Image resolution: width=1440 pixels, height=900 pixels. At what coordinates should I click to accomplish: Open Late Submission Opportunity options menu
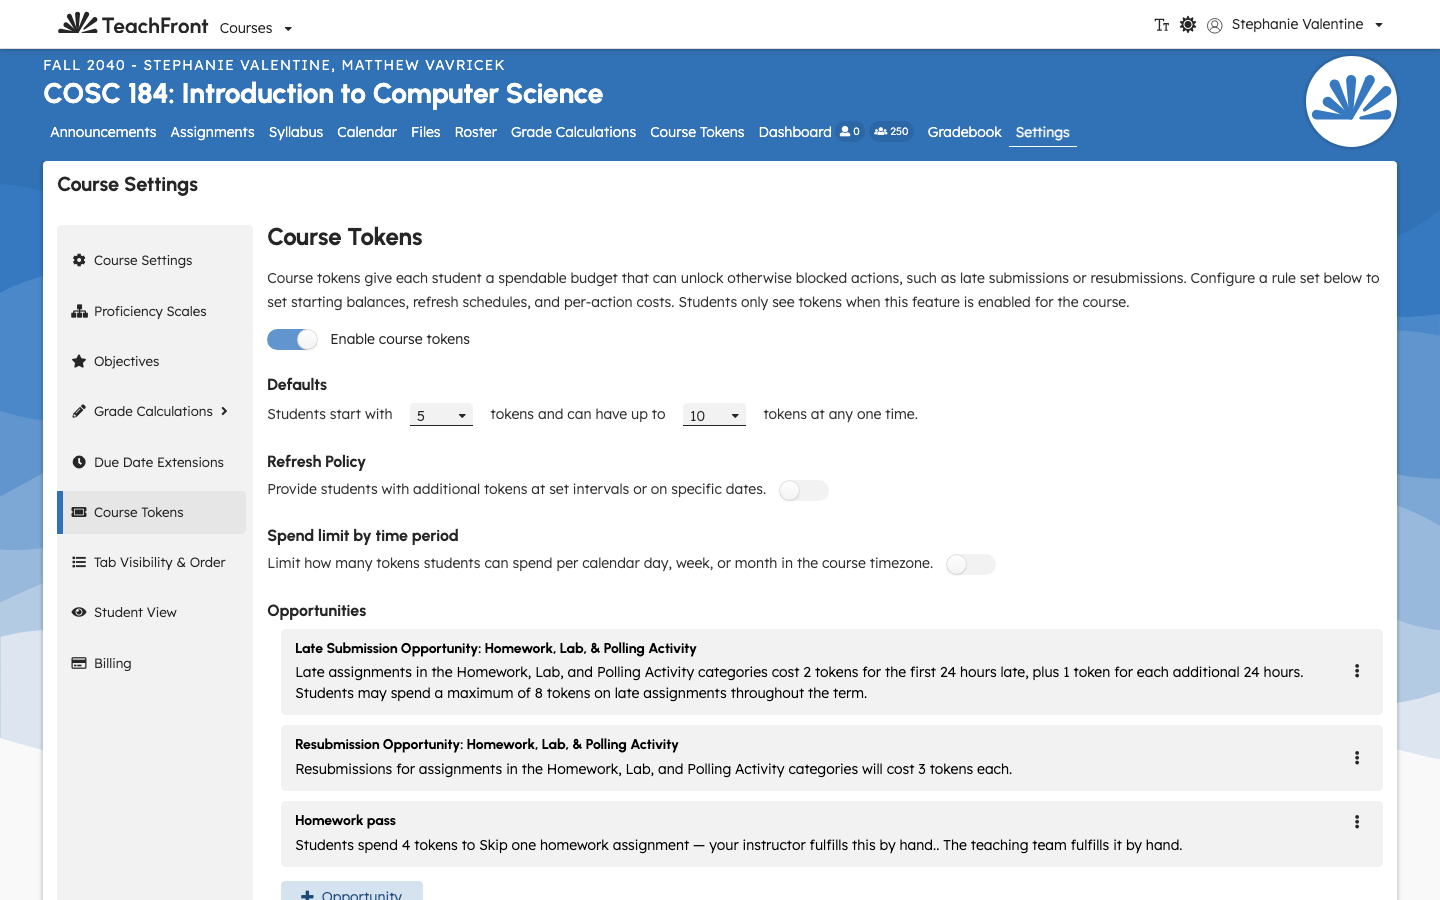tap(1357, 671)
